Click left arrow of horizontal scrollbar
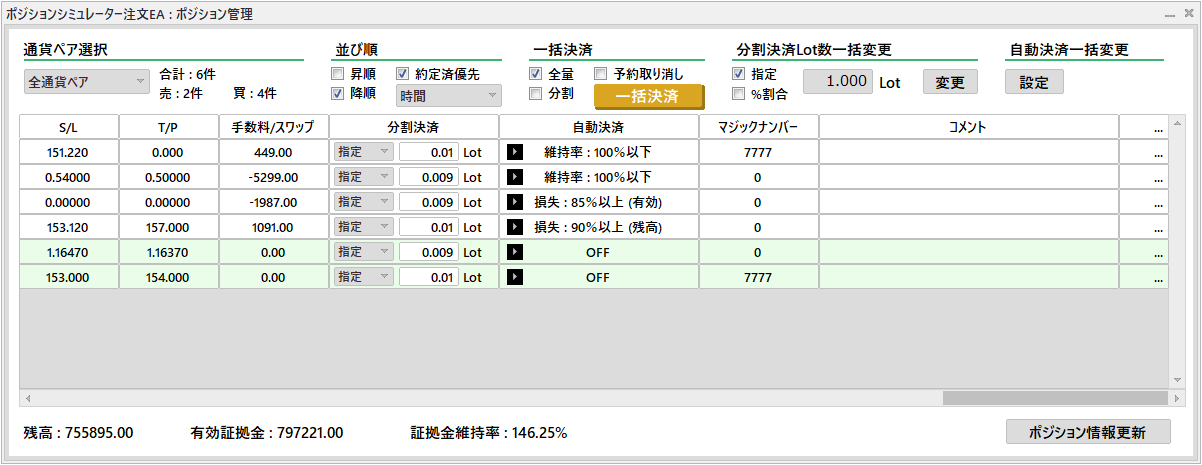This screenshot has width=1202, height=465. [28, 398]
